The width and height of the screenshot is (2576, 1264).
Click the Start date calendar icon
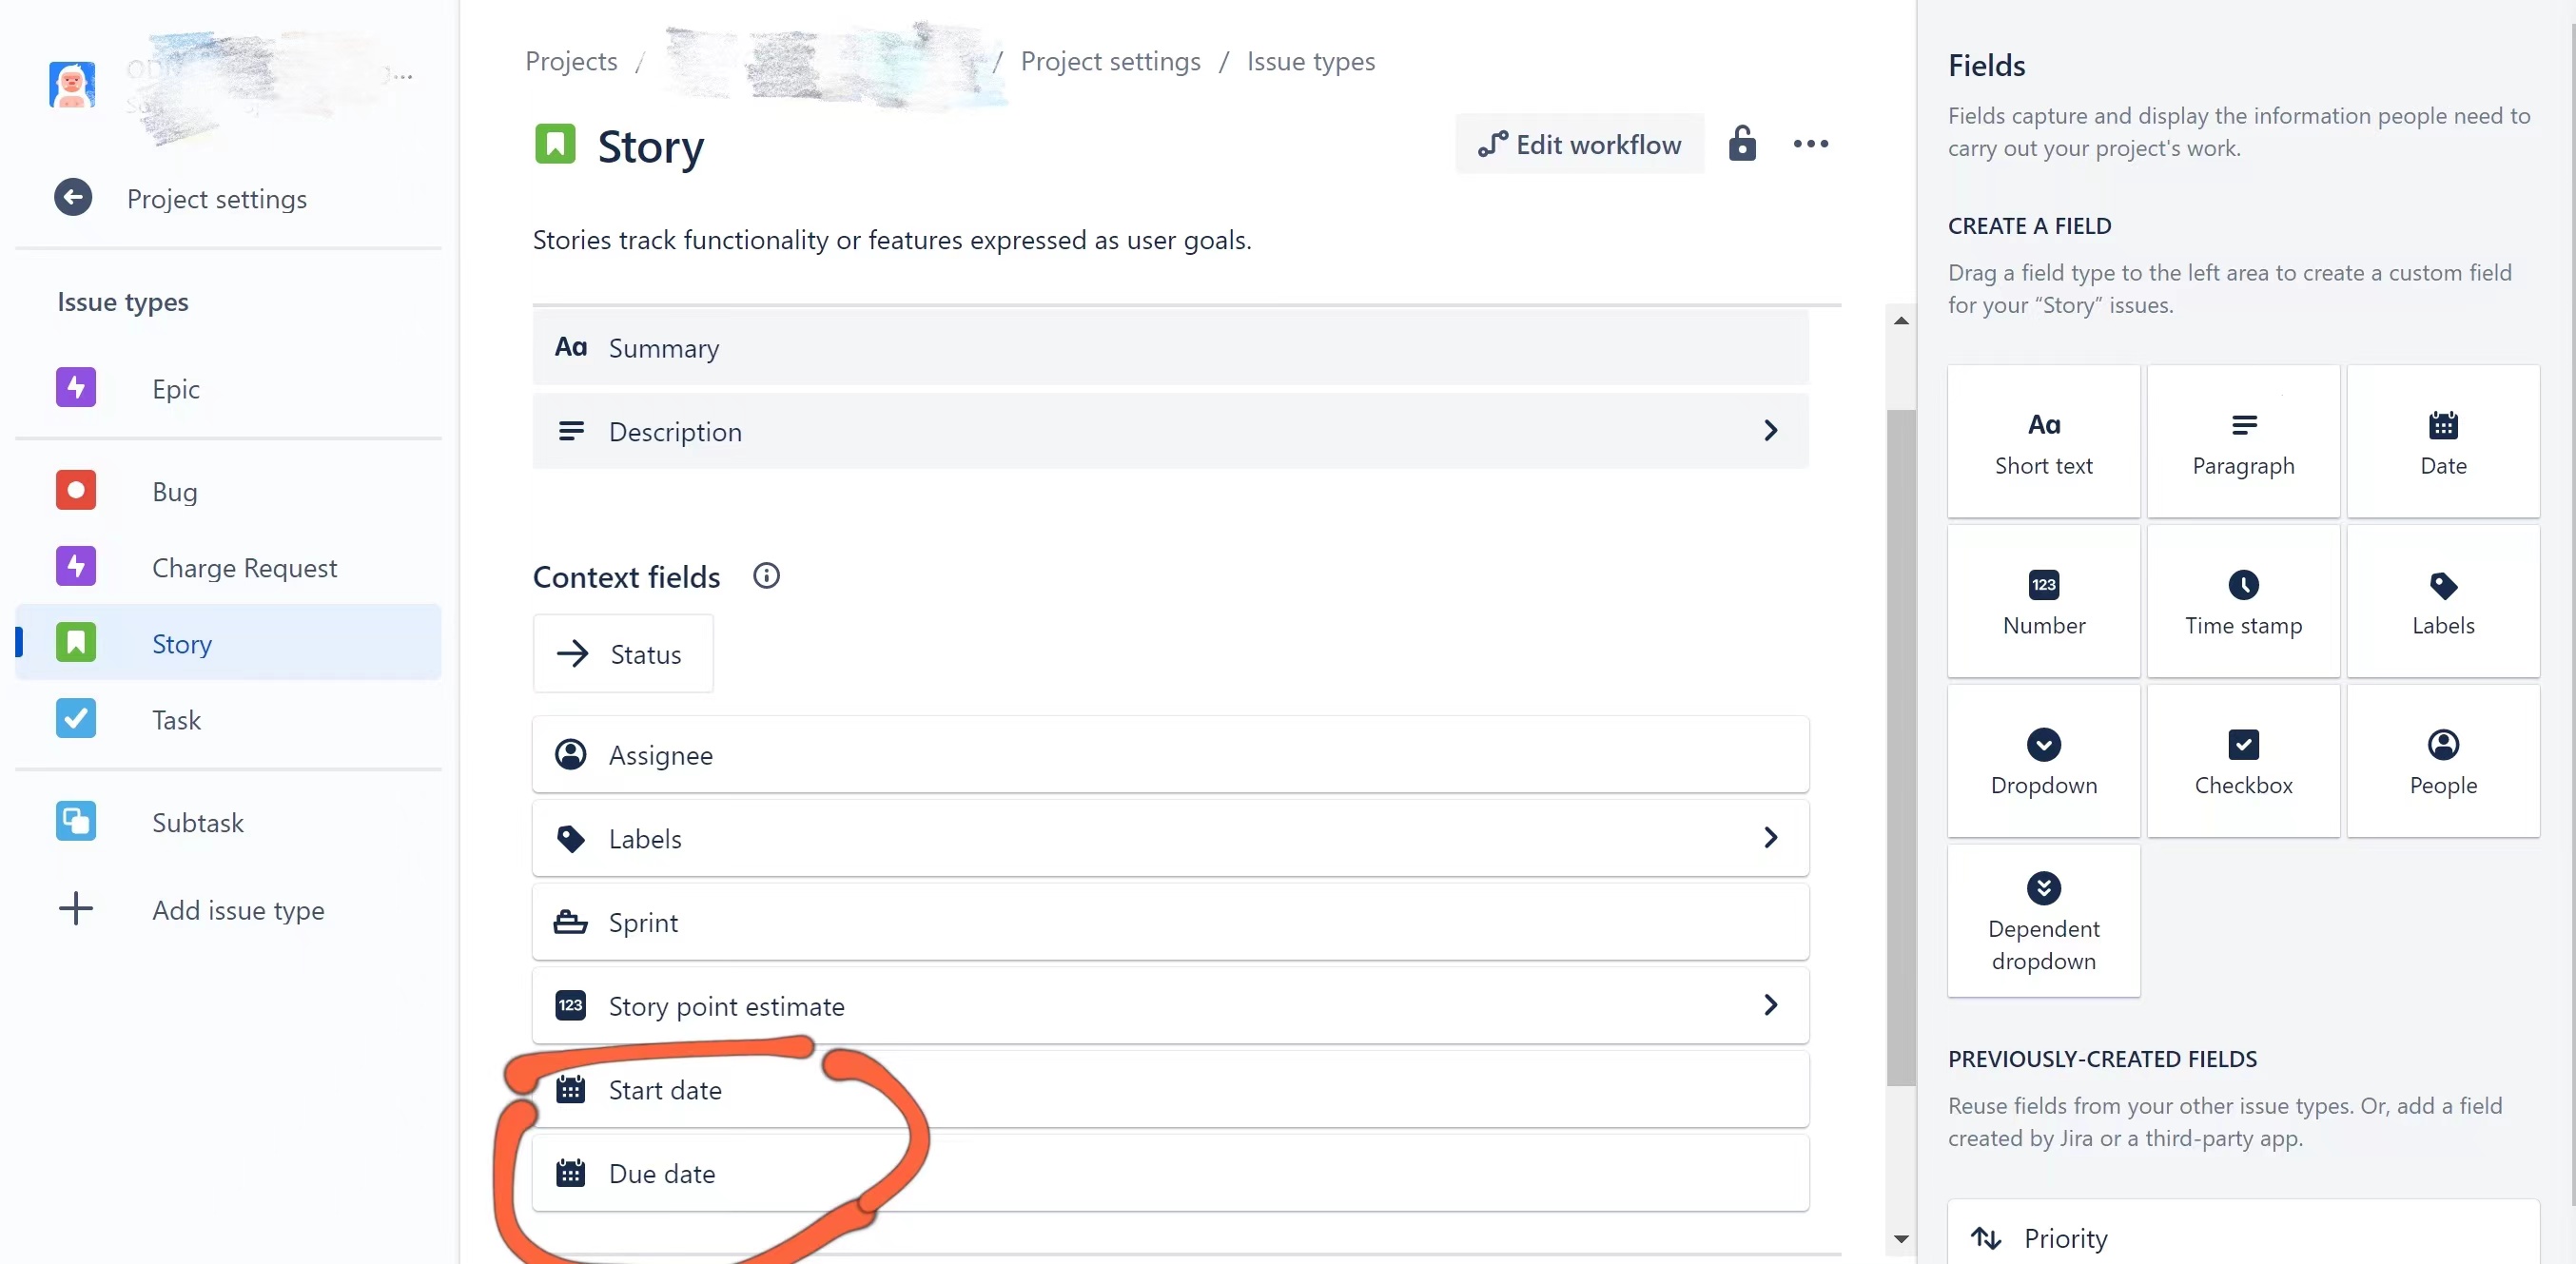click(x=571, y=1089)
